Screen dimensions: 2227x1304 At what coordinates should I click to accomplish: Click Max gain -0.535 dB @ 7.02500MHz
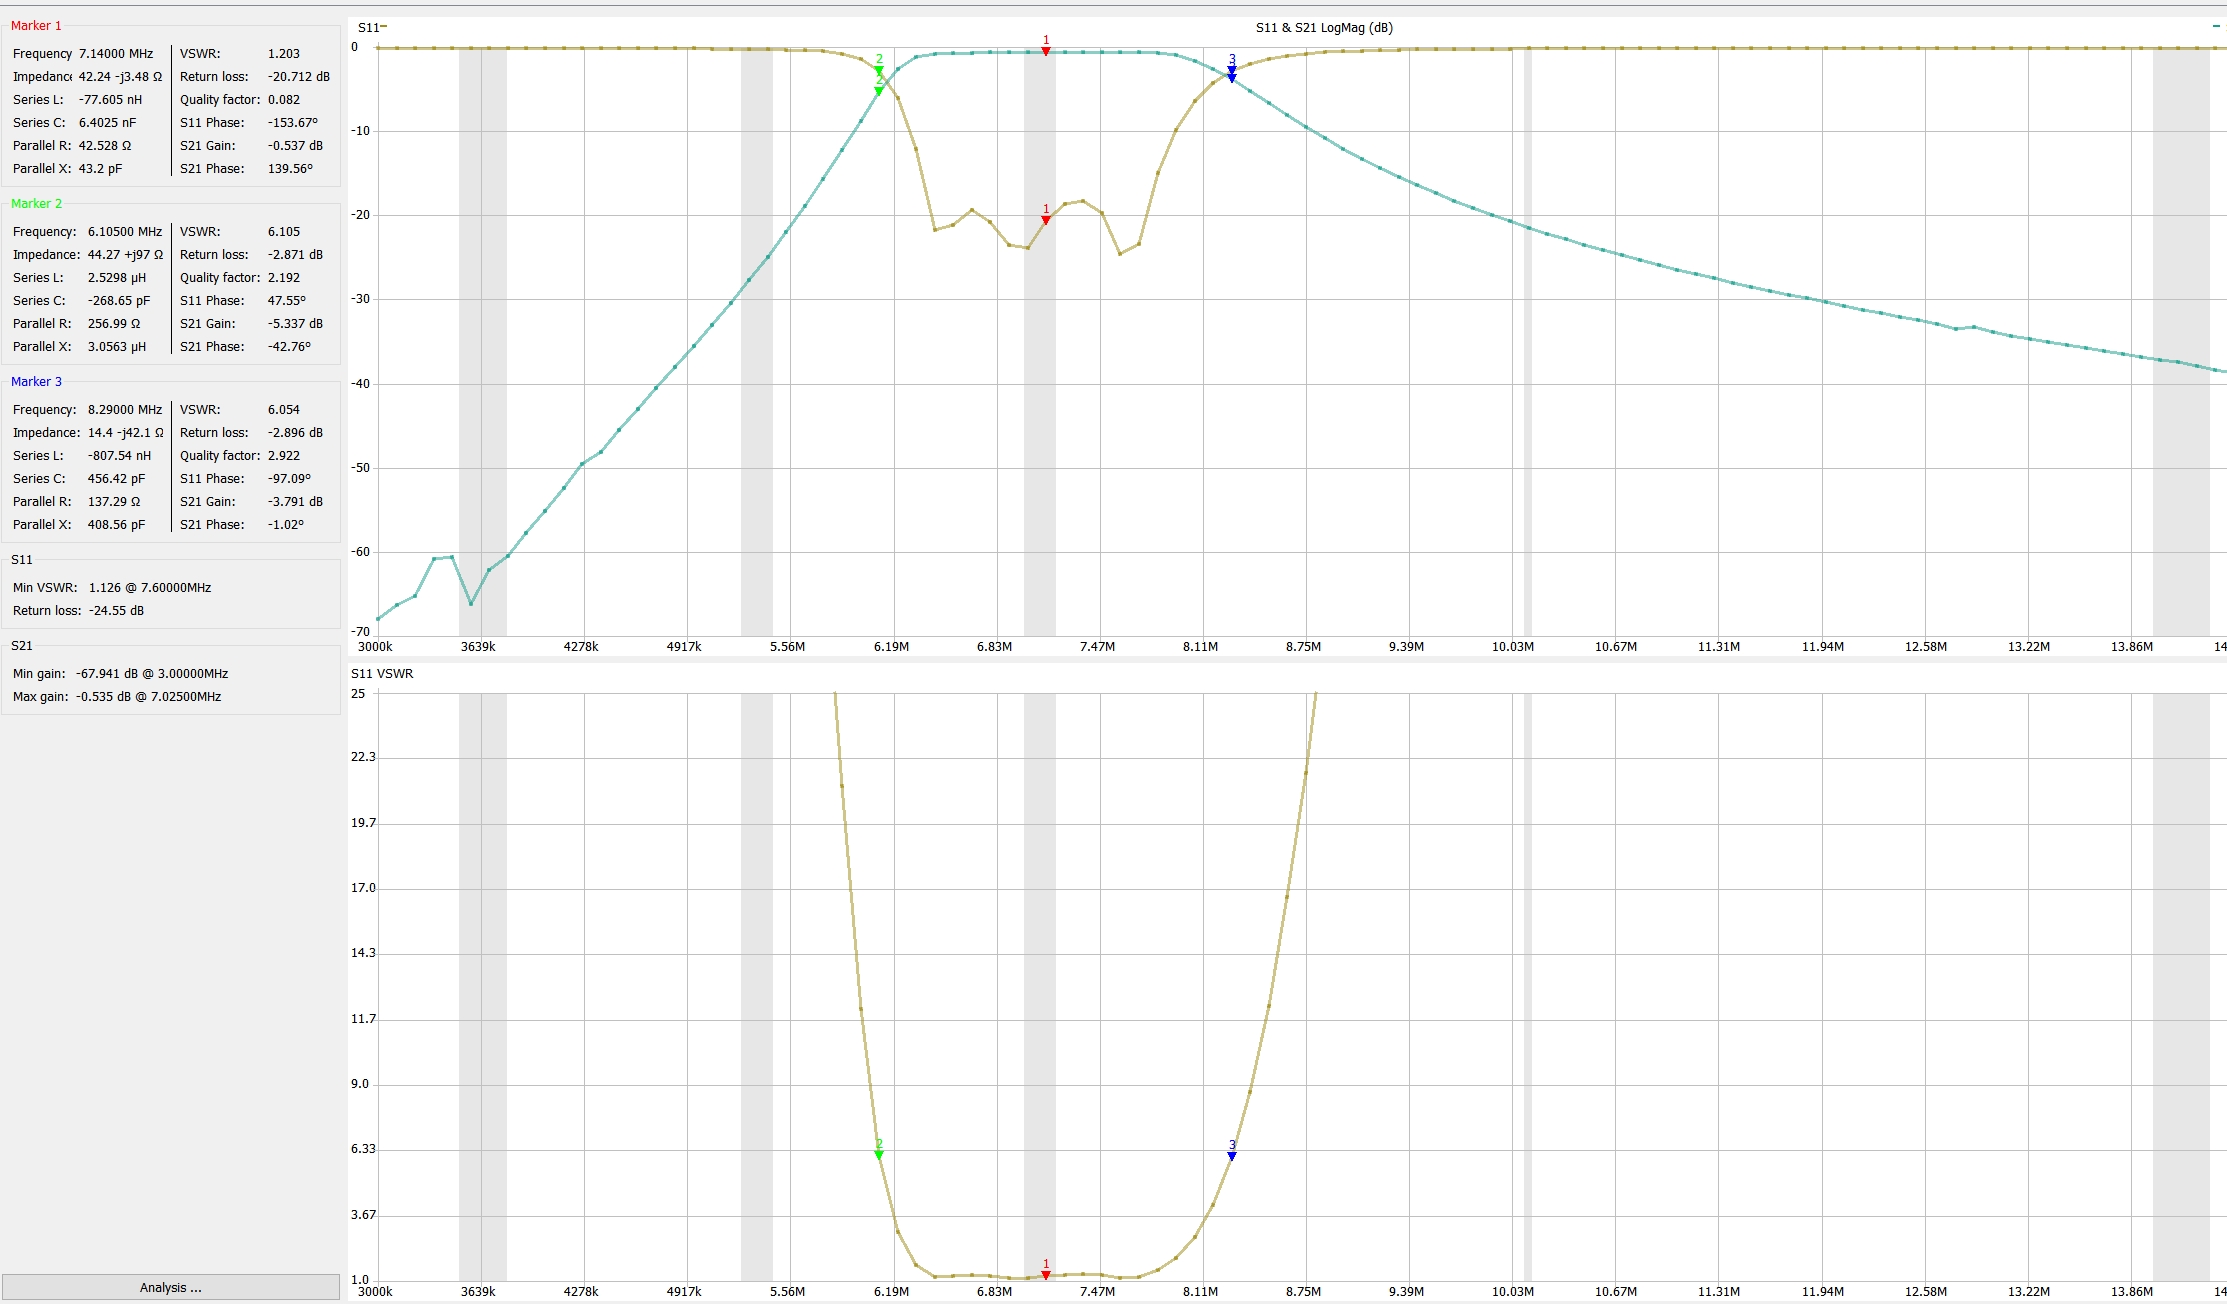coord(148,696)
